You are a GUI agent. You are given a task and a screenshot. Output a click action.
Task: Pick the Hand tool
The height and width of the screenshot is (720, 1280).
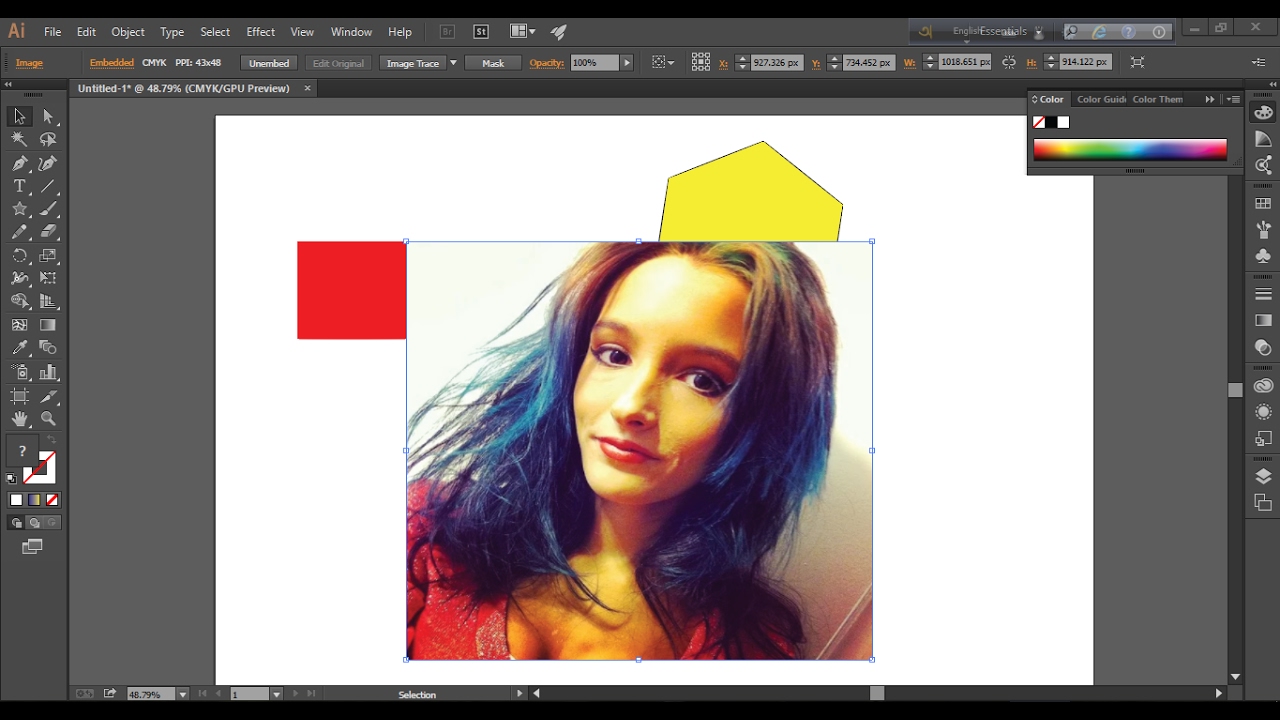click(x=19, y=419)
